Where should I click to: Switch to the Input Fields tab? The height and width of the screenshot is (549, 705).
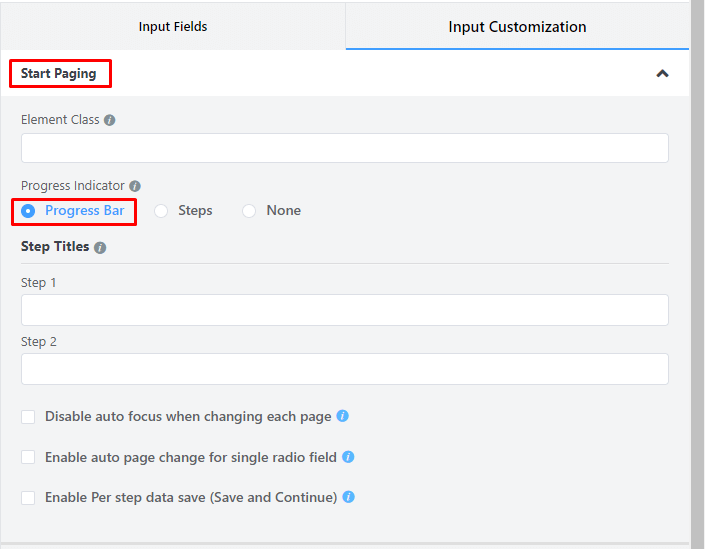[173, 27]
